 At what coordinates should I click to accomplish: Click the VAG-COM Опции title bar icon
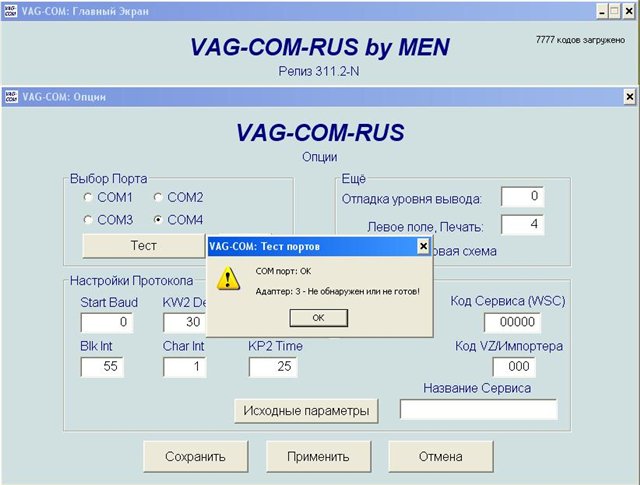(x=11, y=97)
